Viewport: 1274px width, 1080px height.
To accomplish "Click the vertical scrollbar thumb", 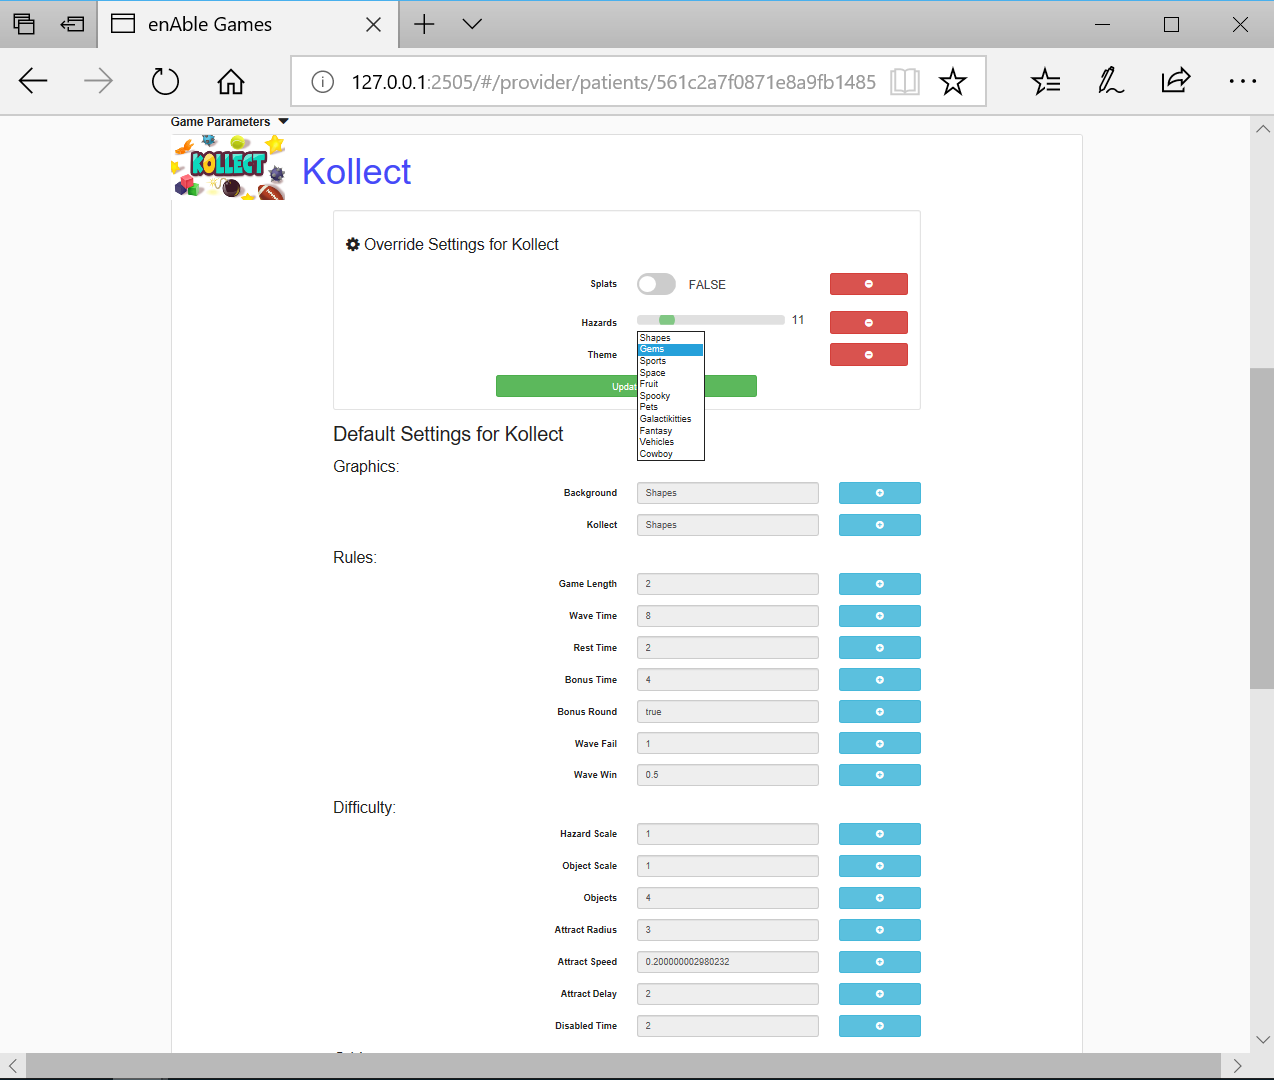I will pos(1262,529).
